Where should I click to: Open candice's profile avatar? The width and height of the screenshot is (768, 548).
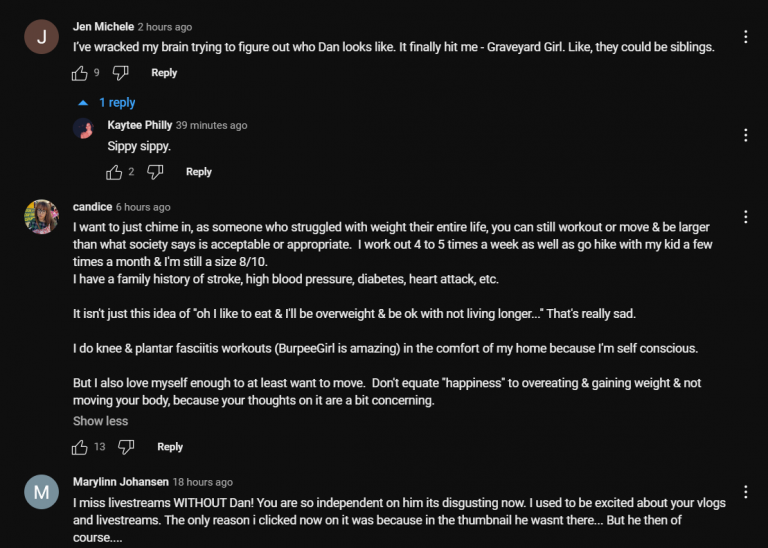pyautogui.click(x=42, y=216)
